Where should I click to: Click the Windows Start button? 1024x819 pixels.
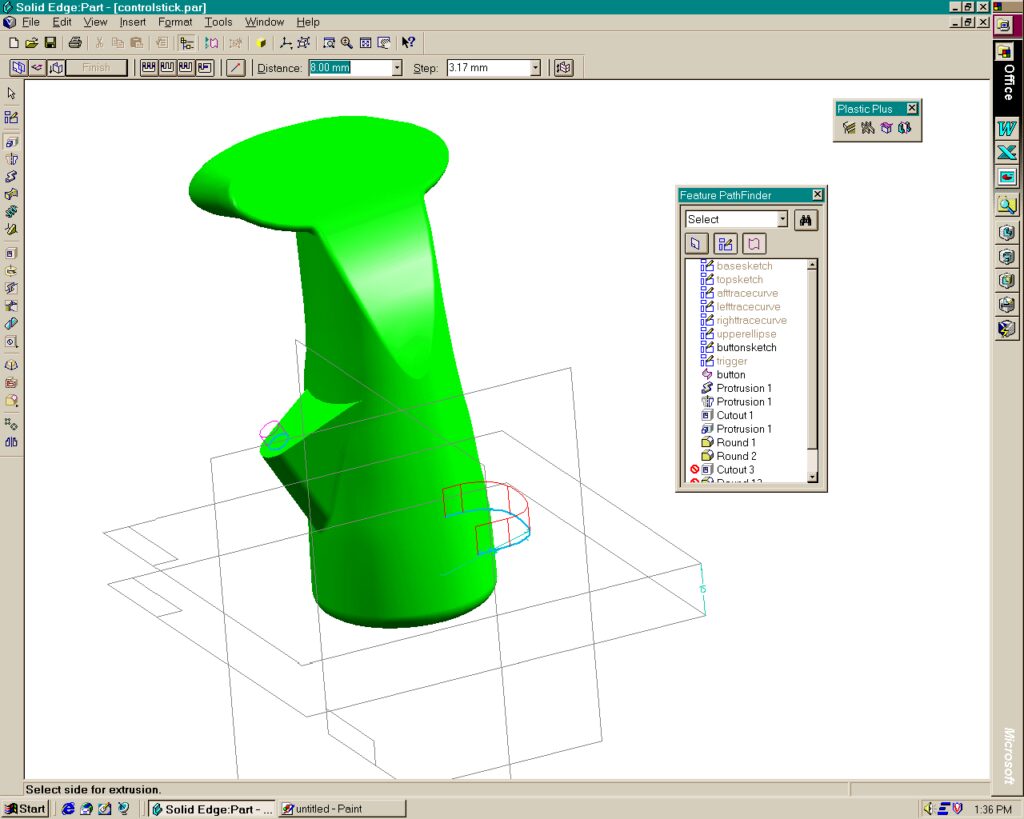click(26, 808)
